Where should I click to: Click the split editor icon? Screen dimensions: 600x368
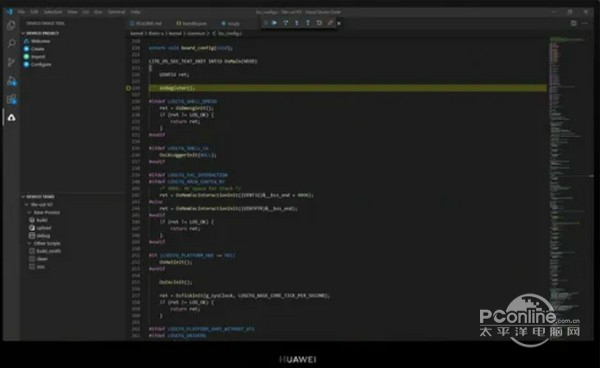(573, 23)
